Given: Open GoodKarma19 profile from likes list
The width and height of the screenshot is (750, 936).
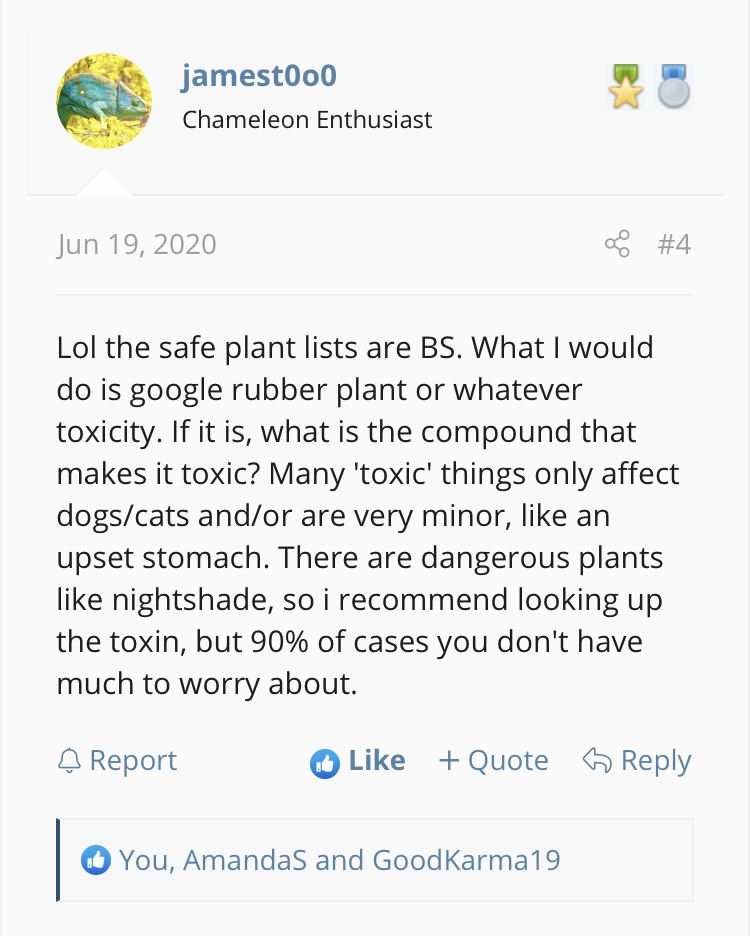Looking at the screenshot, I should pyautogui.click(x=466, y=860).
